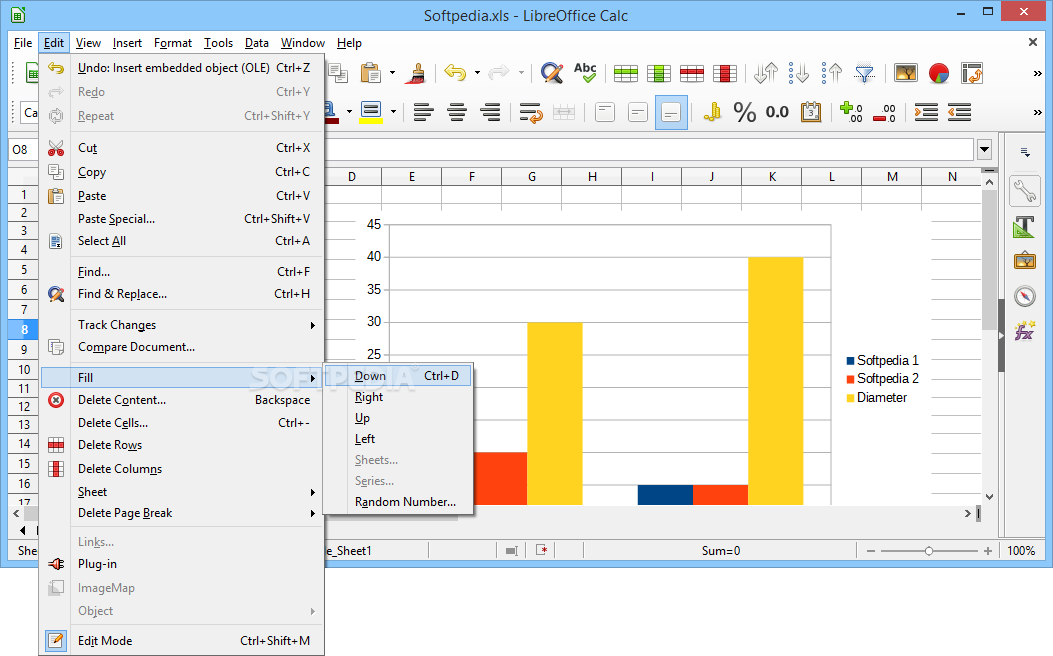Click Delete Cells menu entry
The width and height of the screenshot is (1053, 656).
pos(181,422)
